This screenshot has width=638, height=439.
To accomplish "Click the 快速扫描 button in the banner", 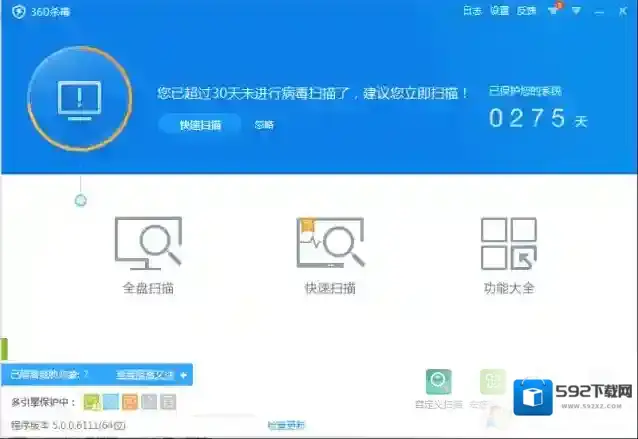I will click(200, 125).
